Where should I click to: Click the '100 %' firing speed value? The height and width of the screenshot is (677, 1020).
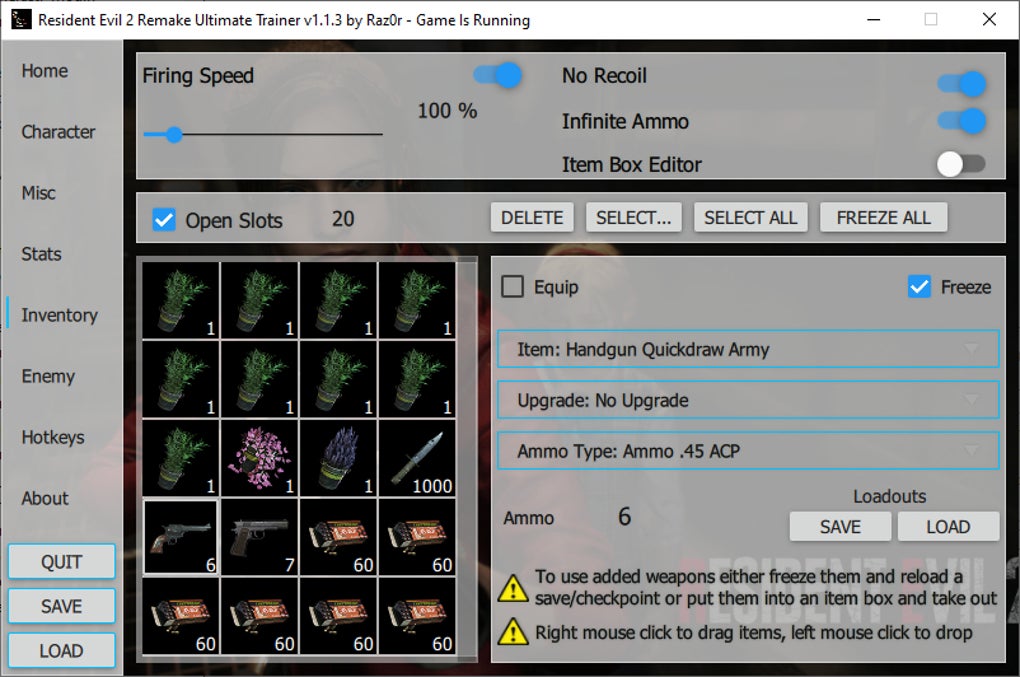coord(447,111)
